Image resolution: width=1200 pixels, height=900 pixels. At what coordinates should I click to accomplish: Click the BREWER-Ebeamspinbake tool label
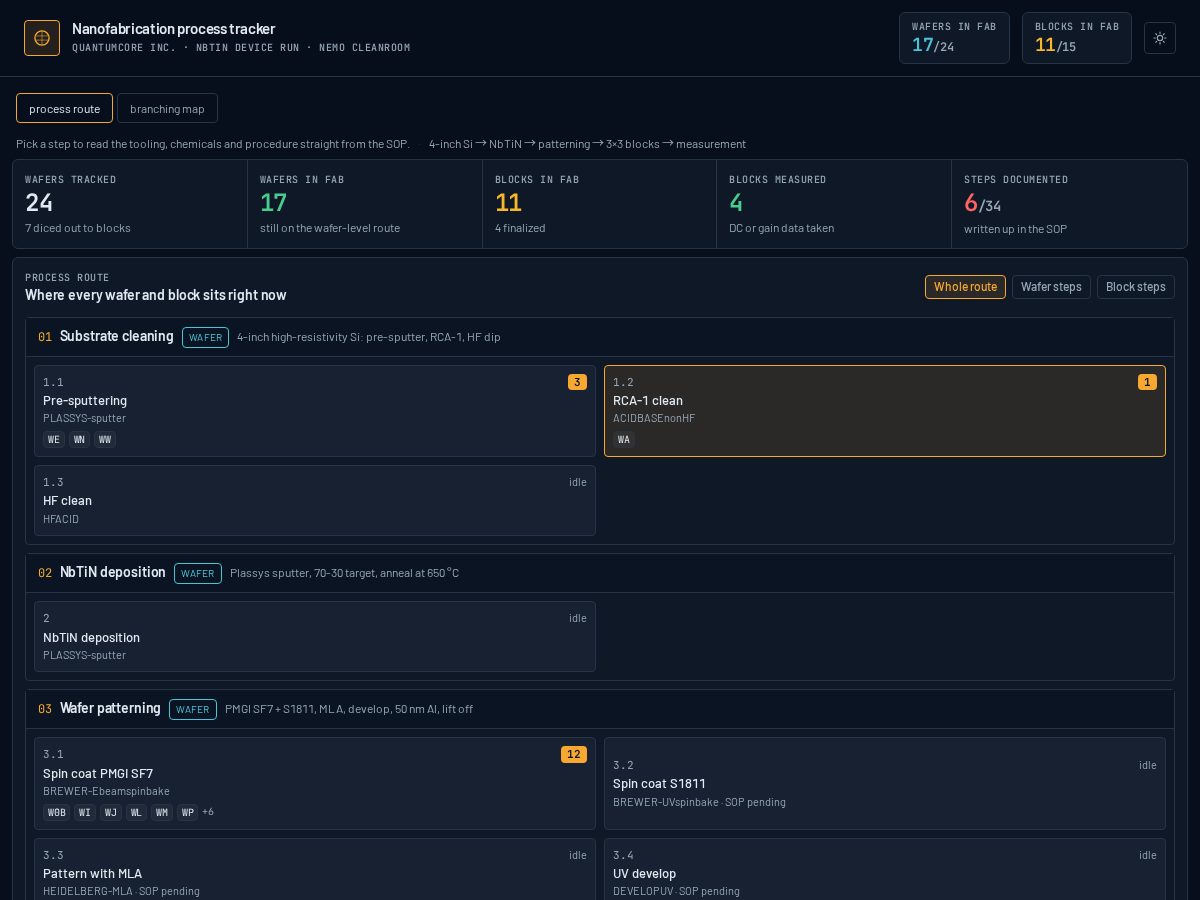click(x=106, y=791)
